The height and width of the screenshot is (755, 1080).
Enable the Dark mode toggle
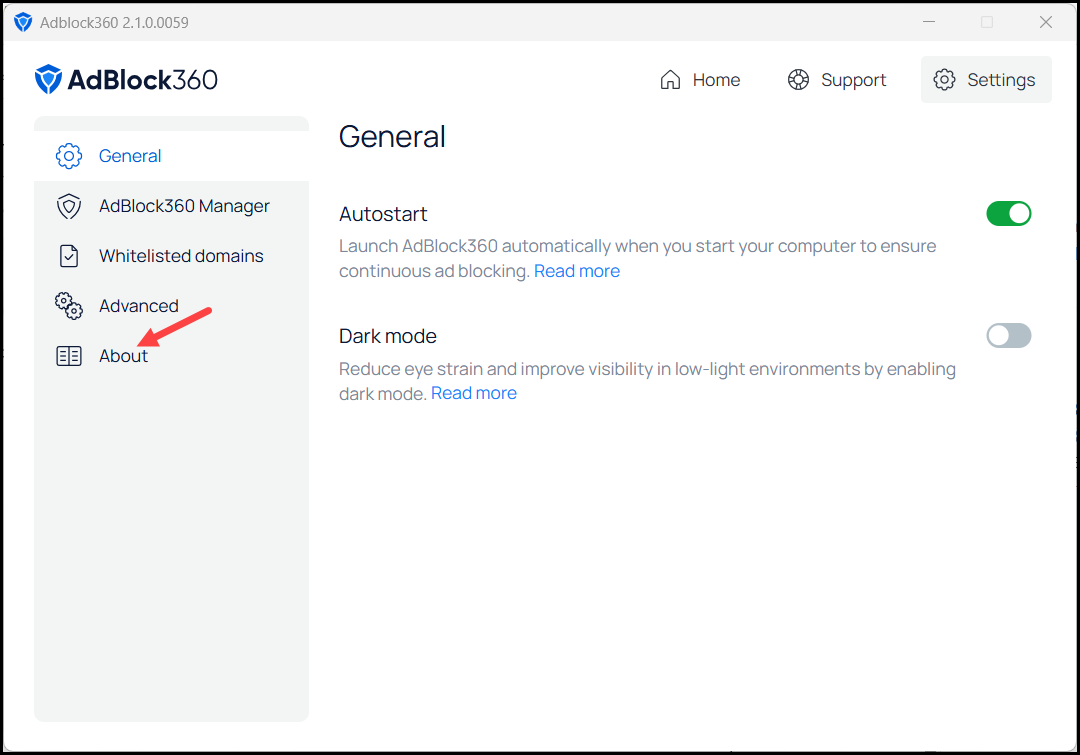tap(1008, 336)
